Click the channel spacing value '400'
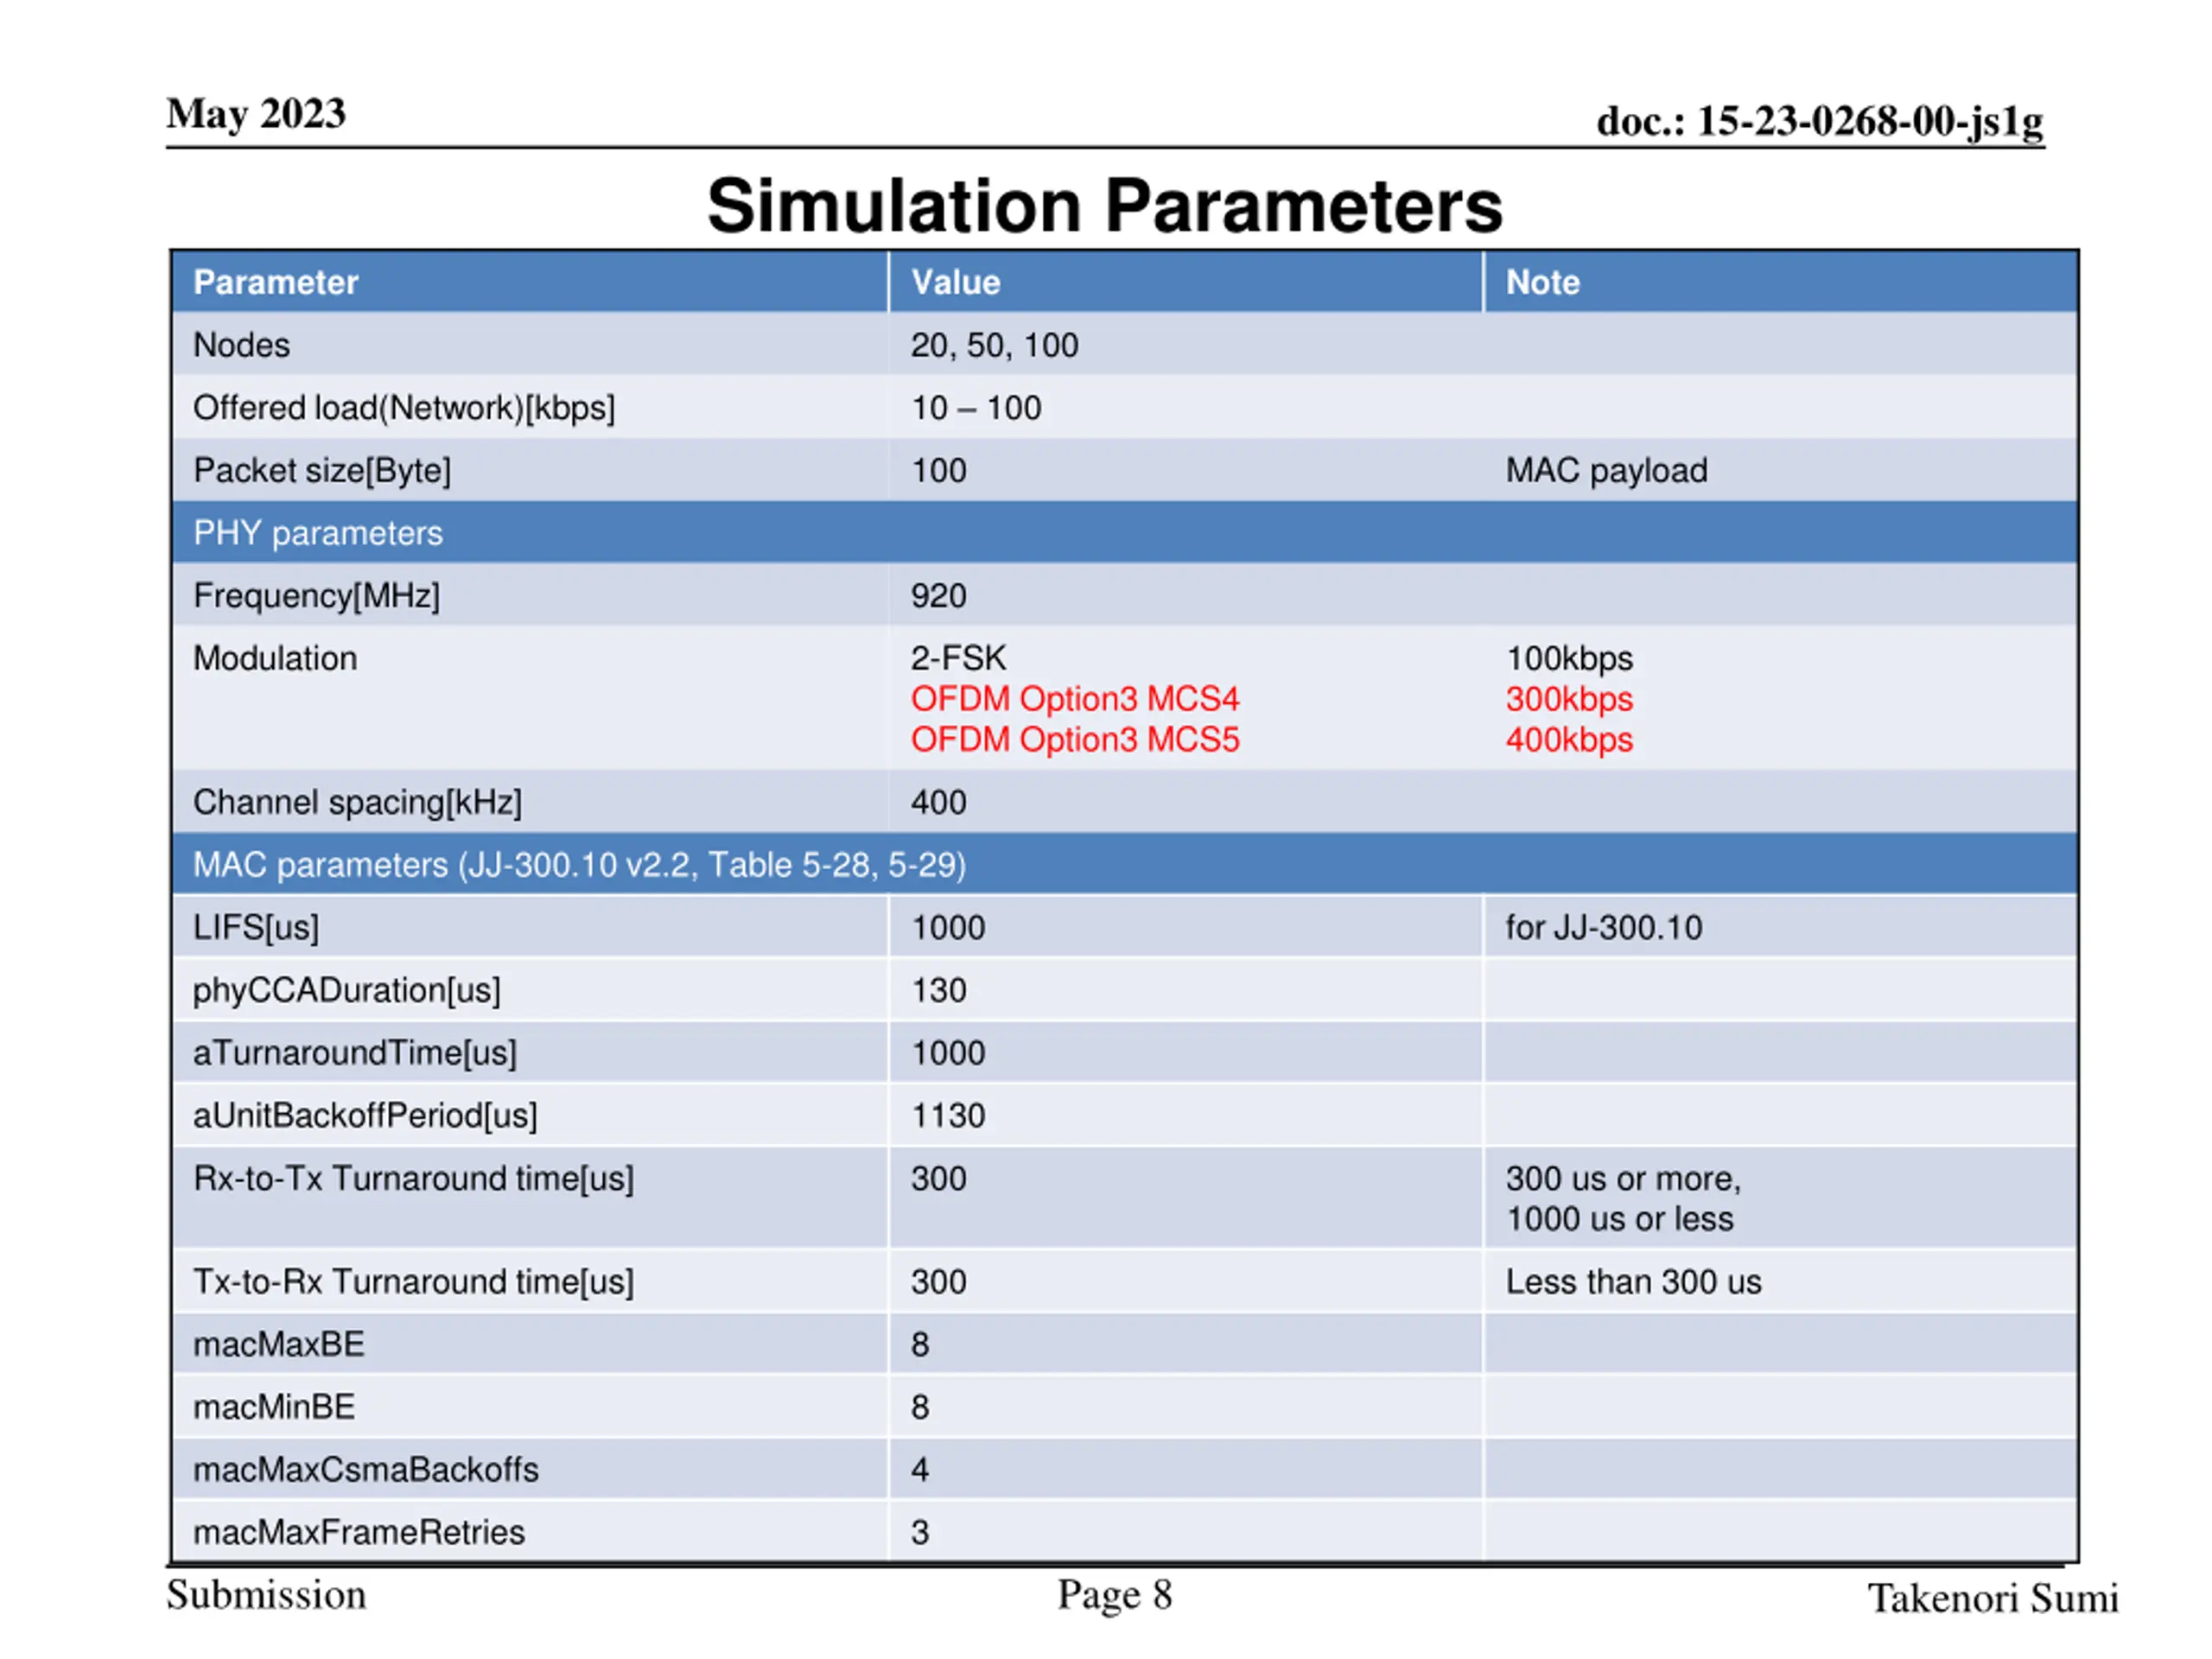Screen dimensions: 2212x1659 pyautogui.click(x=939, y=802)
